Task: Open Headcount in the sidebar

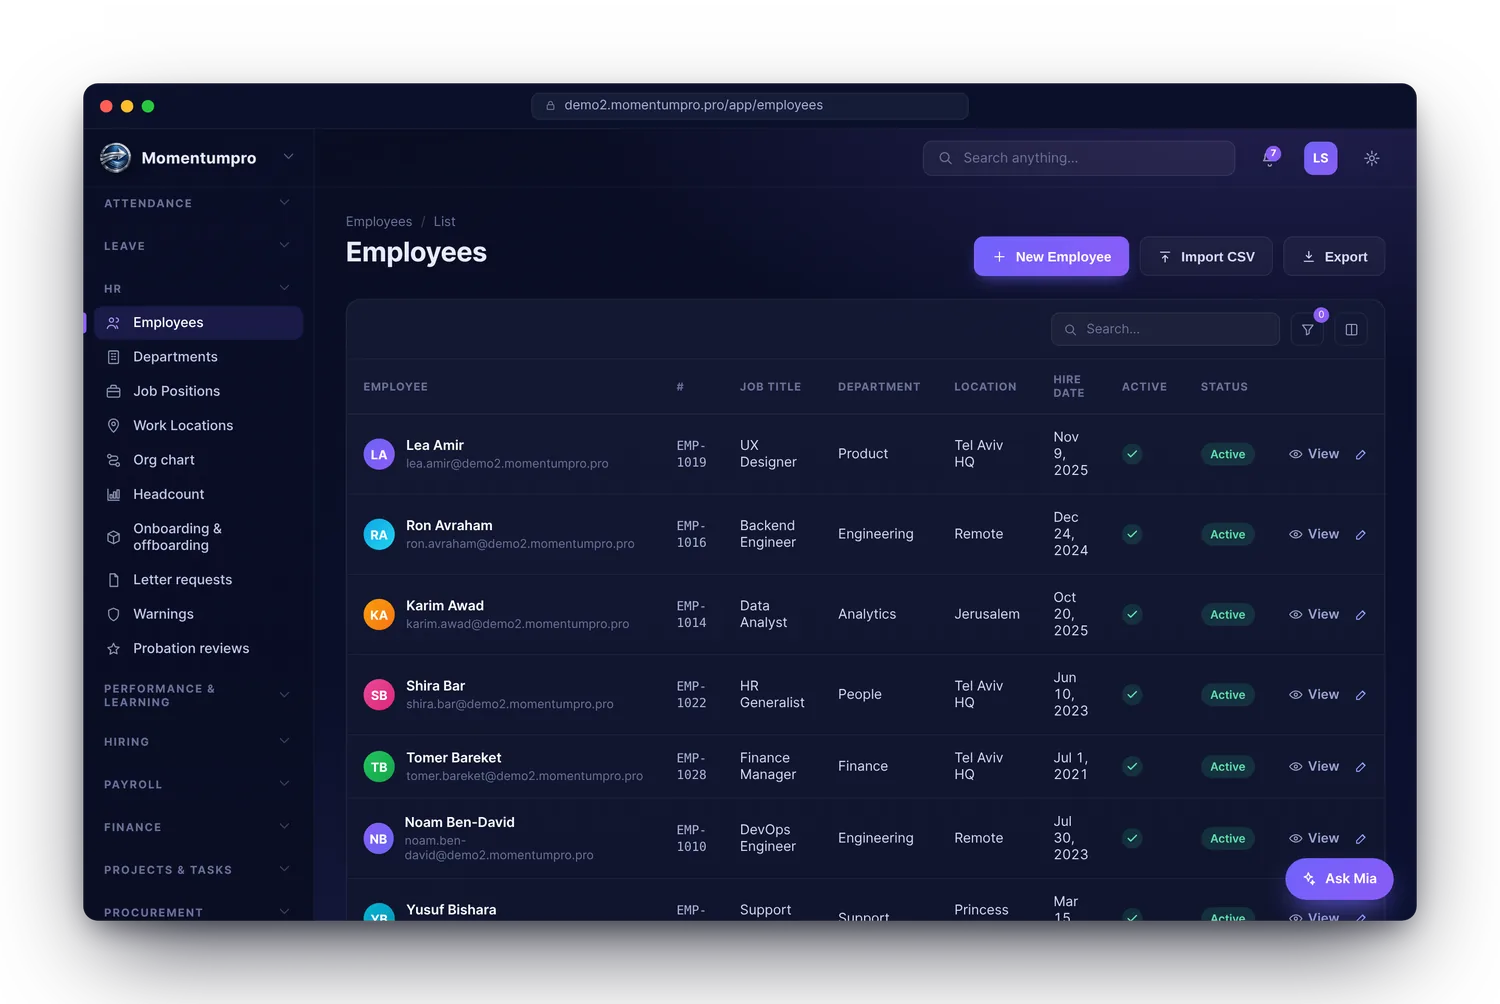Action: coord(198,494)
